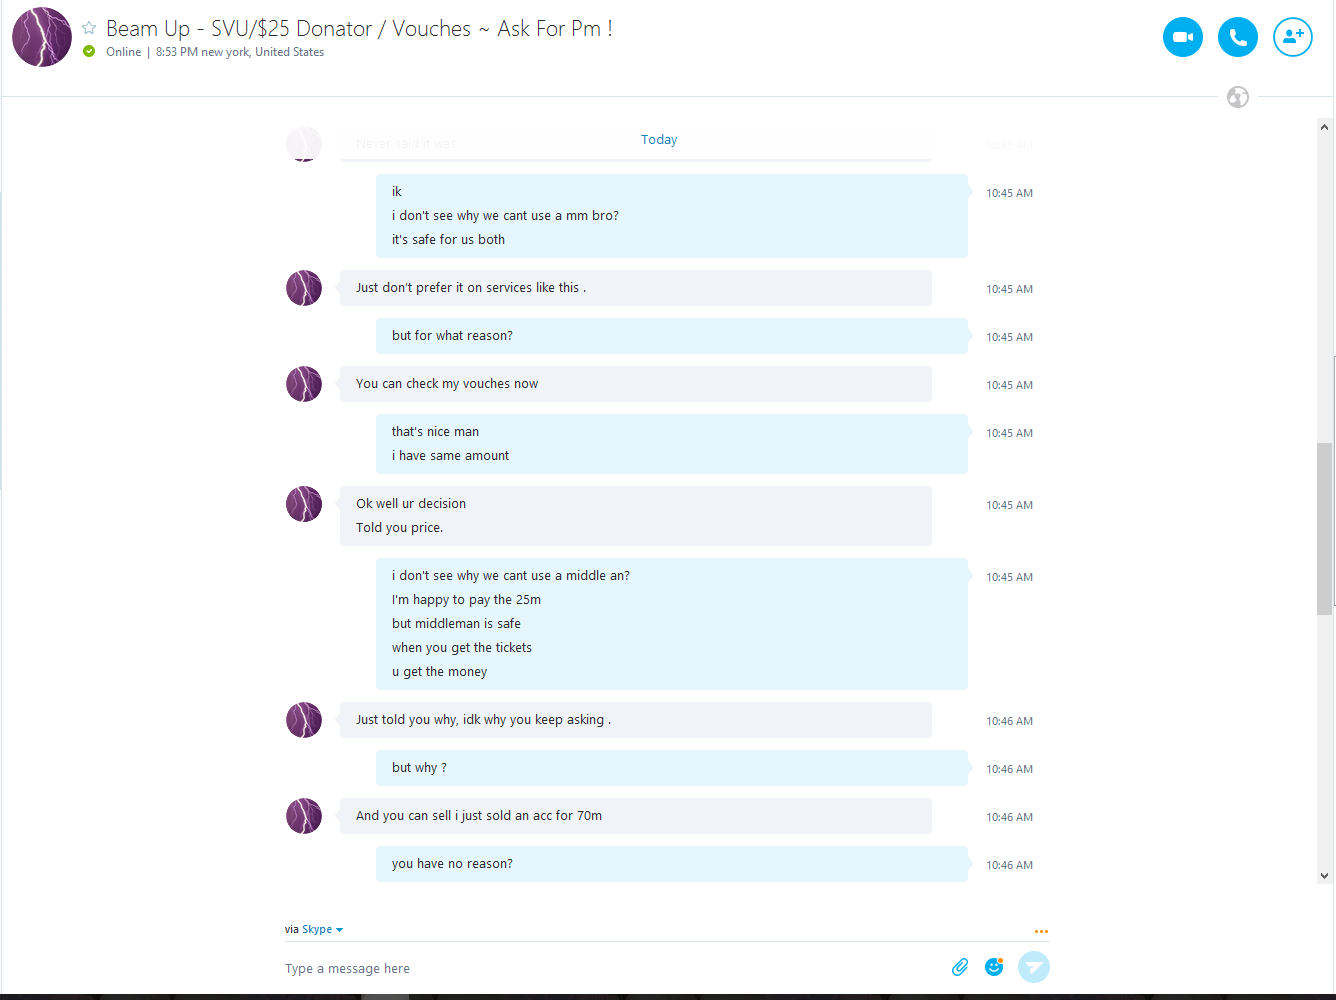Image resolution: width=1336 pixels, height=1000 pixels.
Task: Click the Today date label
Action: pyautogui.click(x=659, y=140)
